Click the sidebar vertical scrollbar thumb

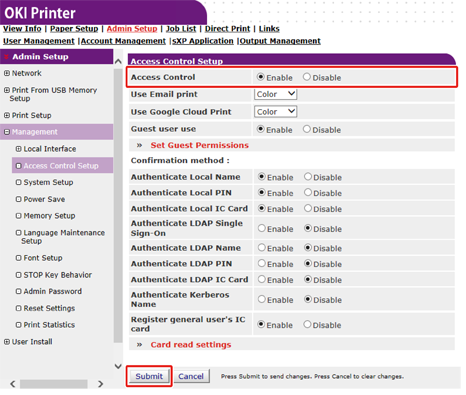[118, 206]
